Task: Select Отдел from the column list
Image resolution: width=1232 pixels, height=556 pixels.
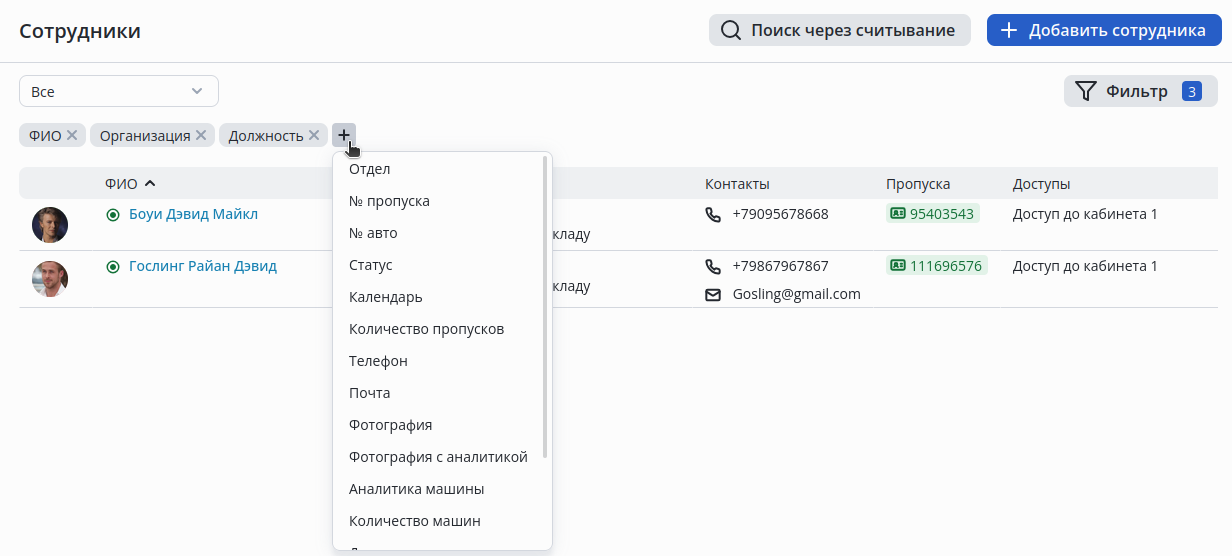Action: [x=370, y=169]
